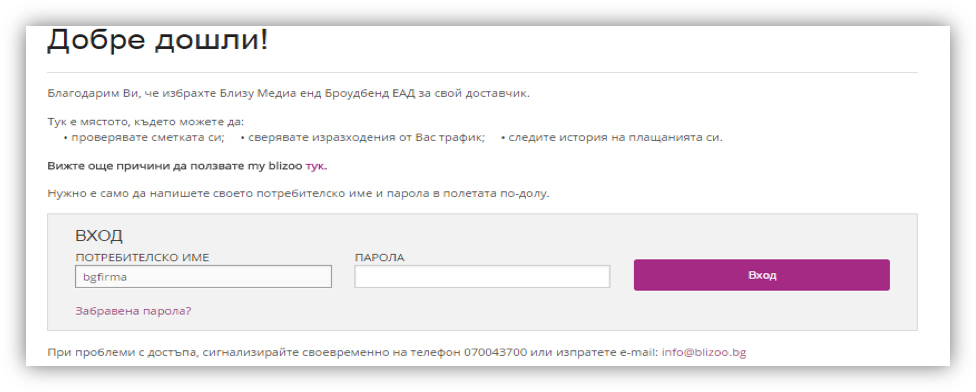Click the При проблеми с достъпа notice
976x392 pixels.
tap(396, 353)
